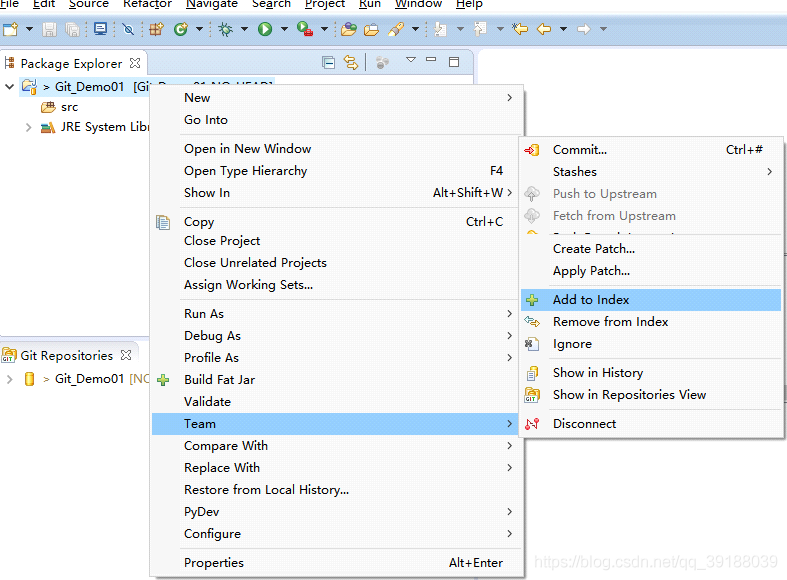Click the Back navigation arrow icon
The width and height of the screenshot is (787, 580).
pyautogui.click(x=544, y=29)
